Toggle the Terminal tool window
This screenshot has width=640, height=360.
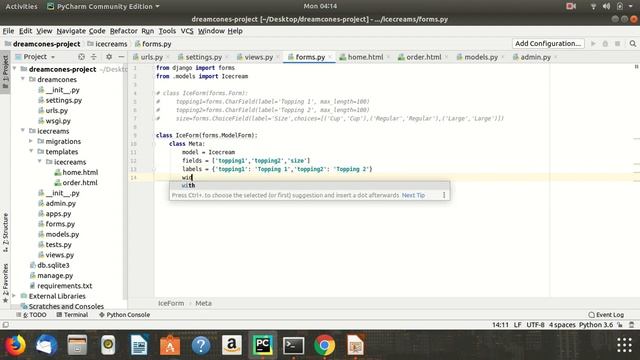click(72, 315)
